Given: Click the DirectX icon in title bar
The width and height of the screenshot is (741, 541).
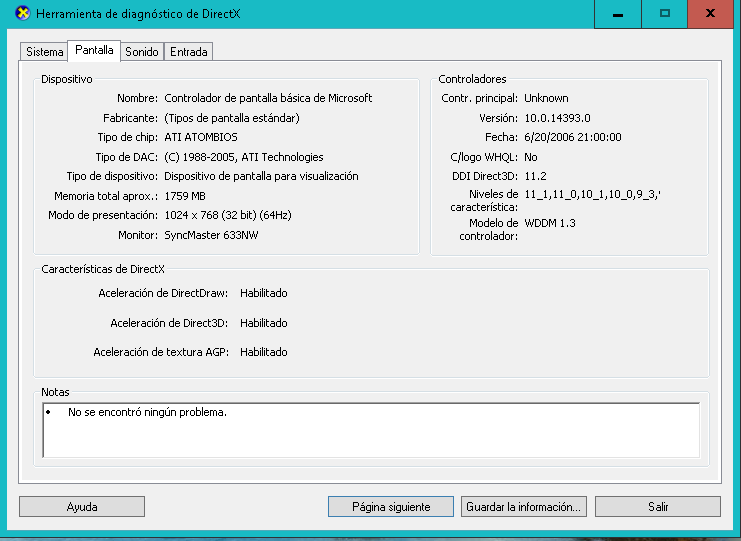Looking at the screenshot, I should pos(22,13).
